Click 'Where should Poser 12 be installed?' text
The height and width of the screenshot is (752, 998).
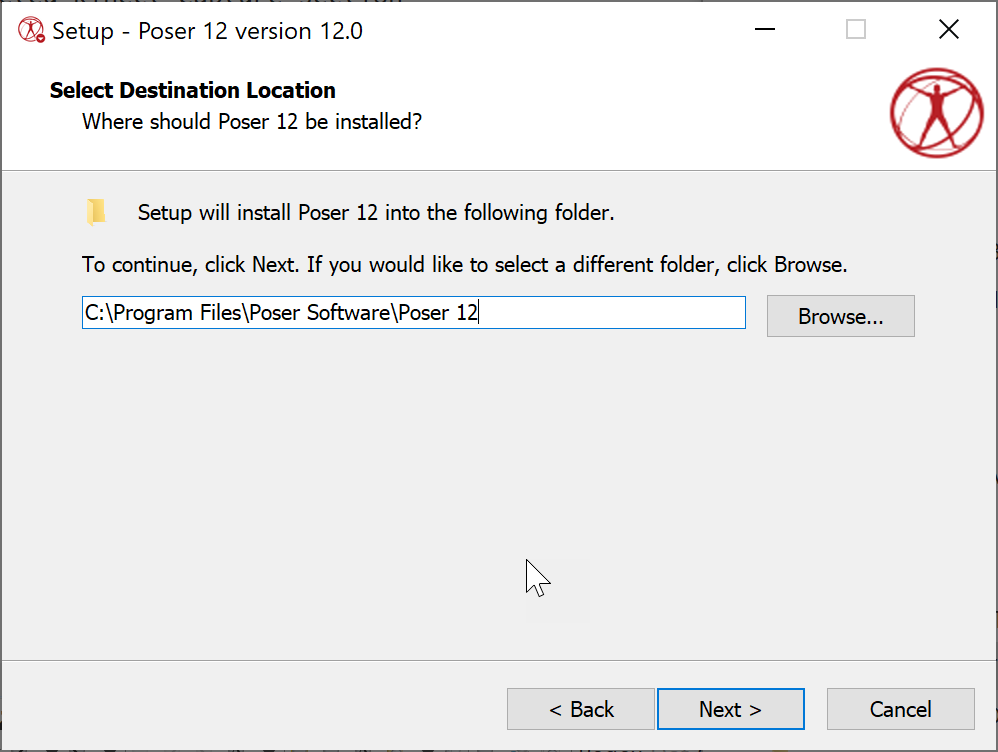pos(252,122)
